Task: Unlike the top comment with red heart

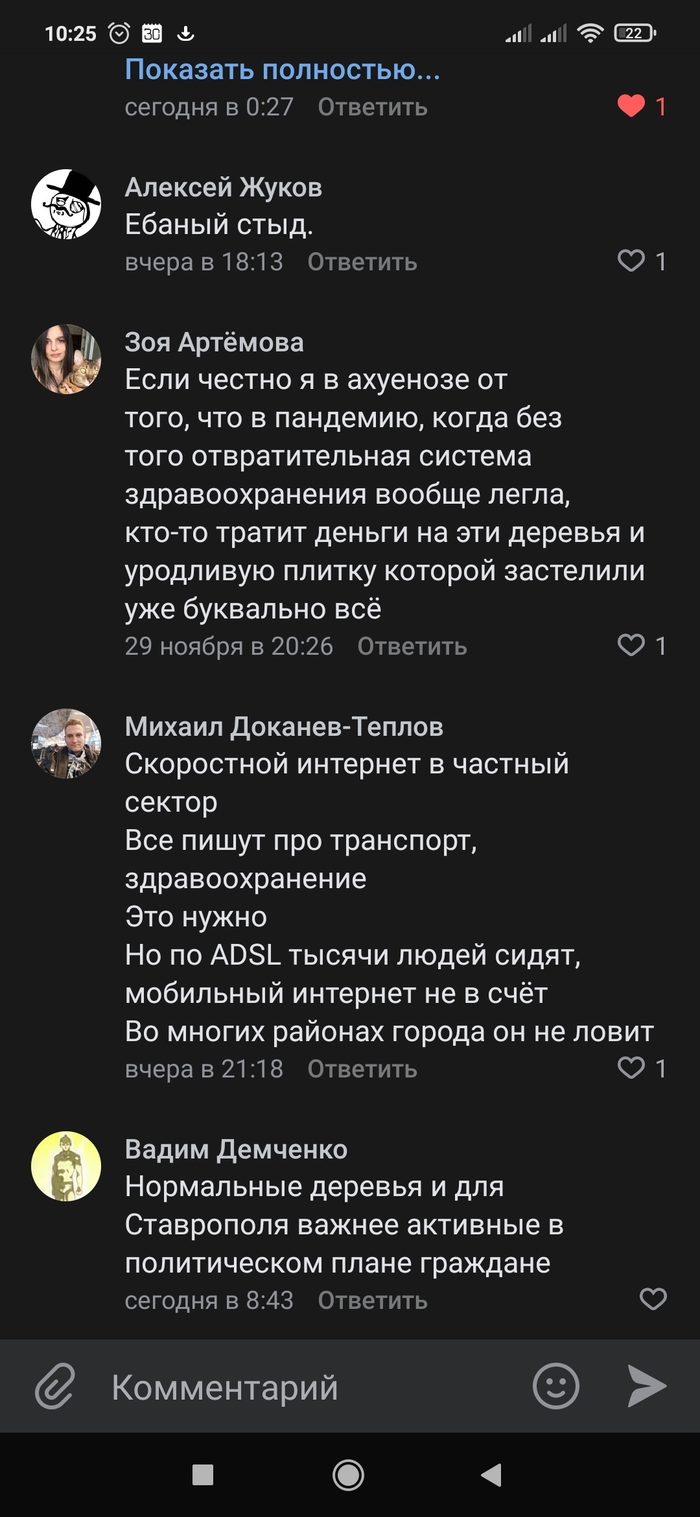Action: [631, 106]
